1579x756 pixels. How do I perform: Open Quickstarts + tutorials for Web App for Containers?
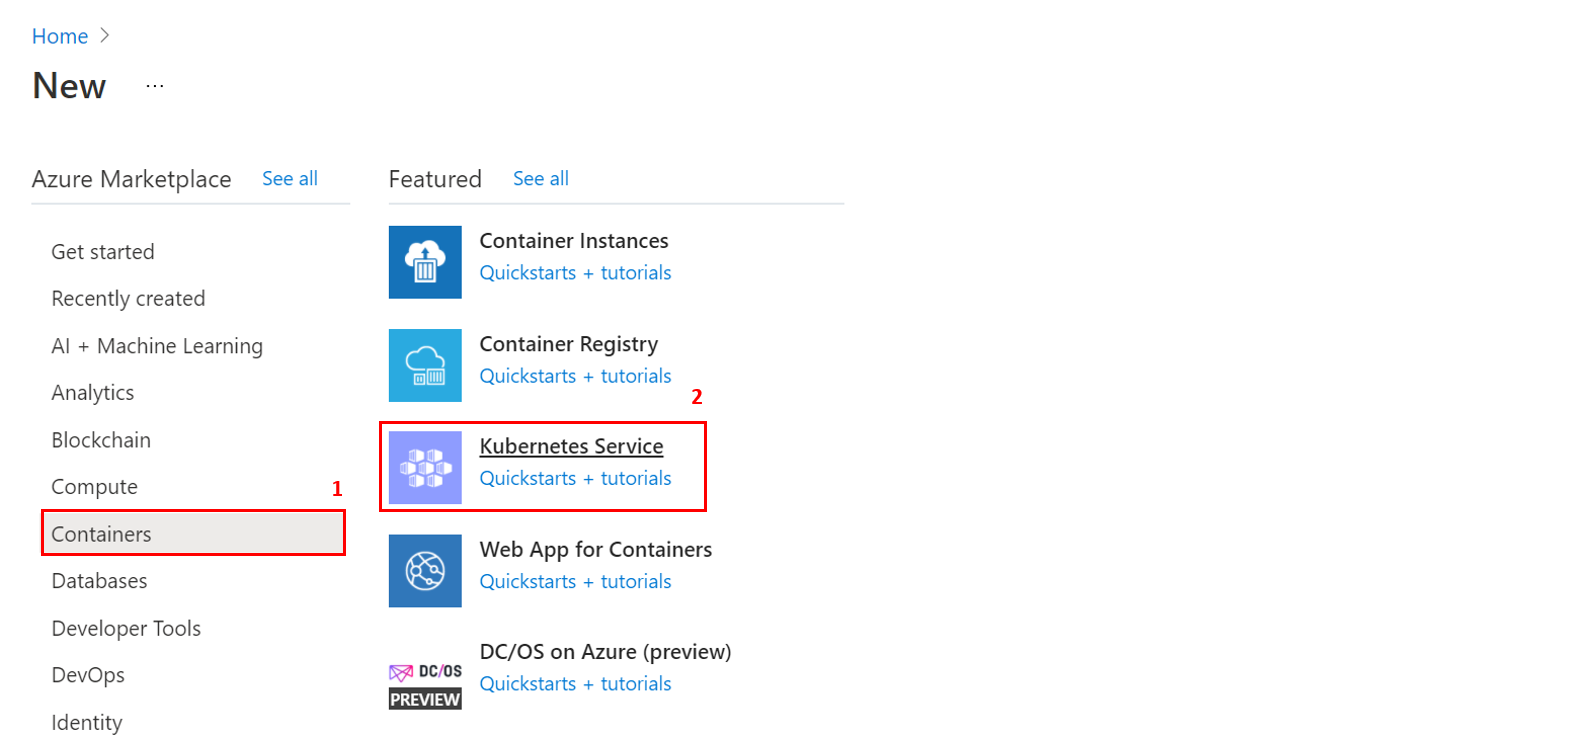point(575,581)
